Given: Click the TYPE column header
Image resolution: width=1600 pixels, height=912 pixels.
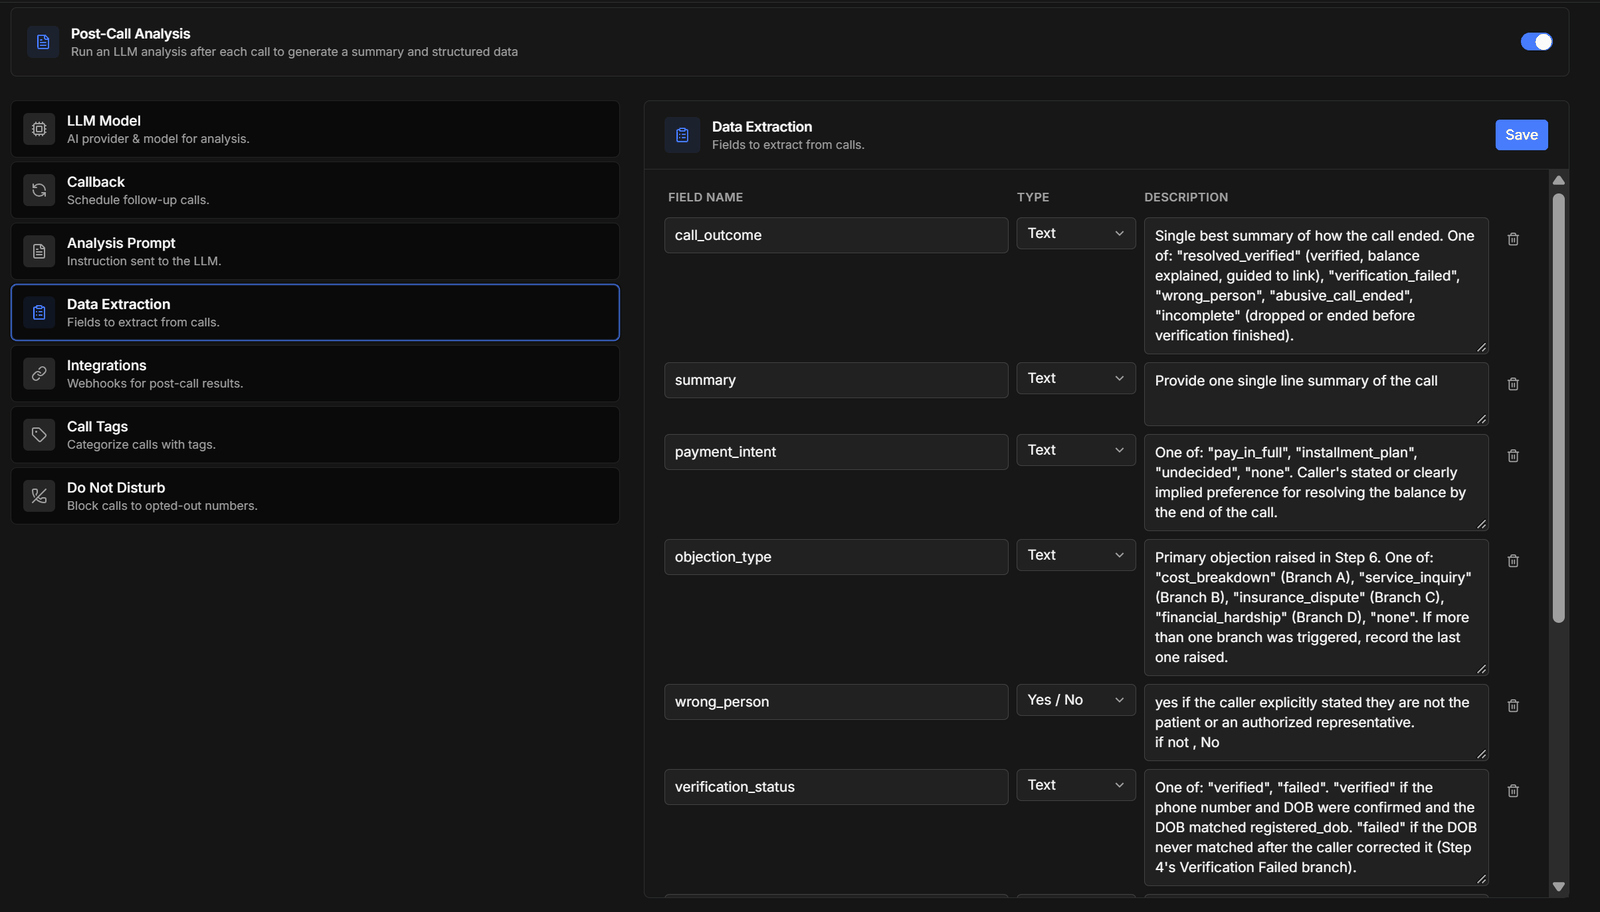Looking at the screenshot, I should pos(1033,198).
